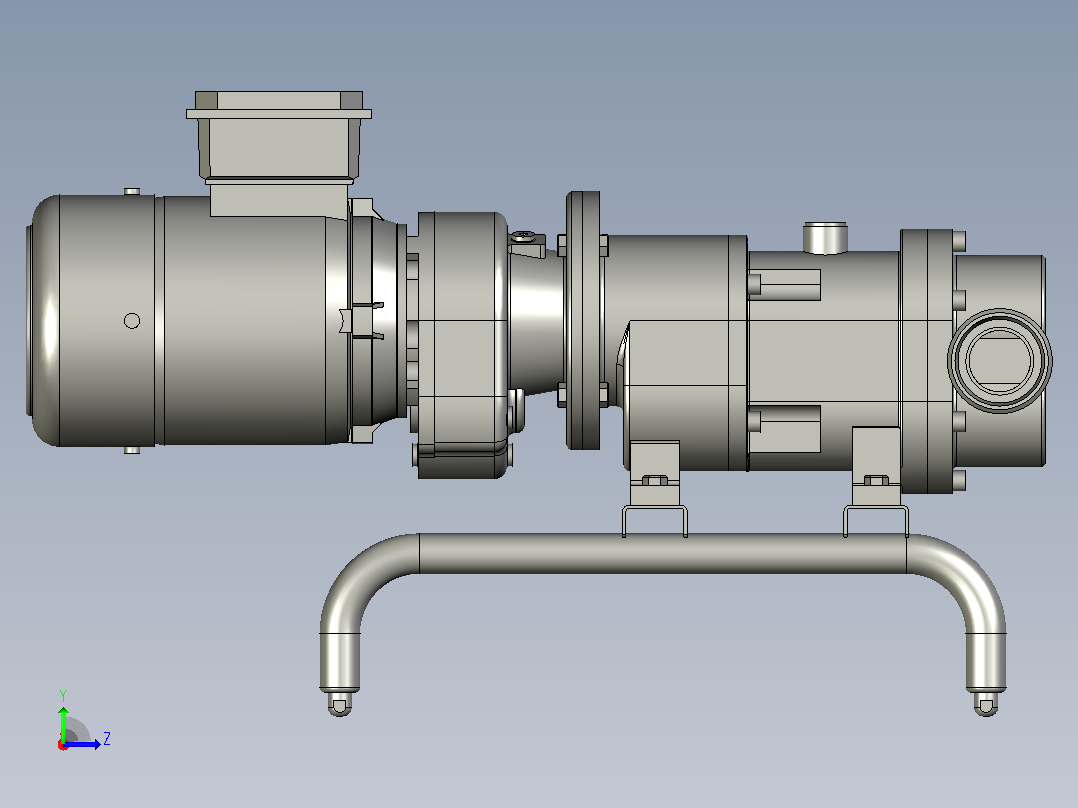Viewport: 1078px width, 808px height.
Task: Select the vertical pipe stub on pump top
Action: tap(825, 238)
